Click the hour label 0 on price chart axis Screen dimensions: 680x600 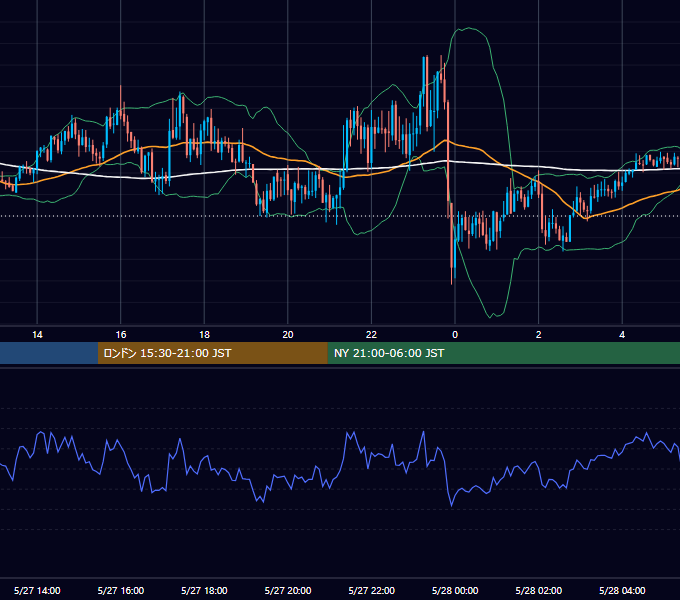[x=455, y=335]
